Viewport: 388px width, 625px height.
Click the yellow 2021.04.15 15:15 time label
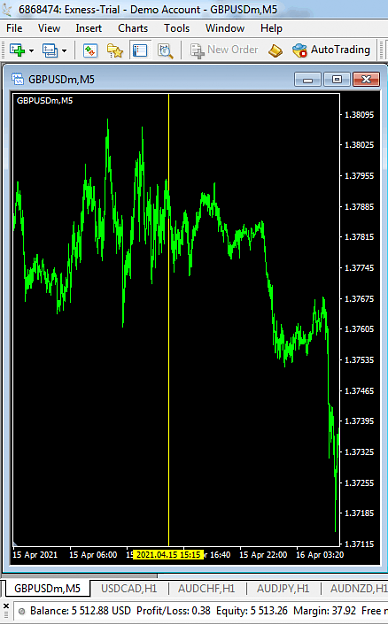tap(168, 555)
